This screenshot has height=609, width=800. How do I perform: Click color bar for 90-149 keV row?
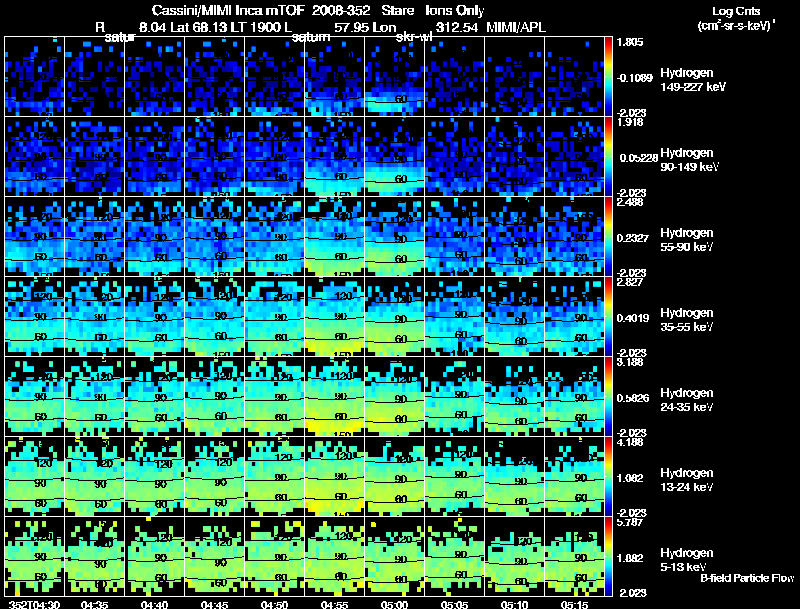[608, 157]
